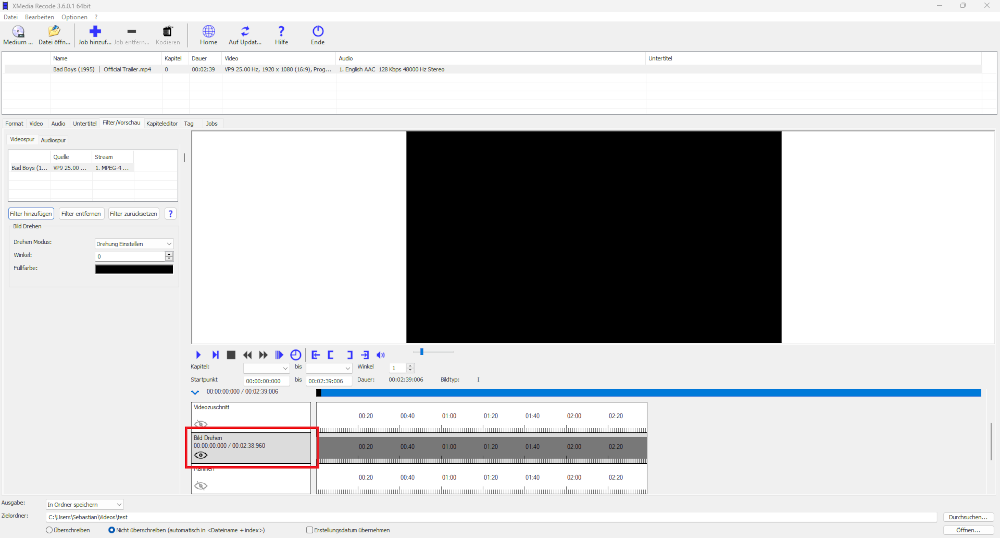Select the Nicht überschreiben radio button
Screen dimensions: 1000x538
tap(112, 530)
